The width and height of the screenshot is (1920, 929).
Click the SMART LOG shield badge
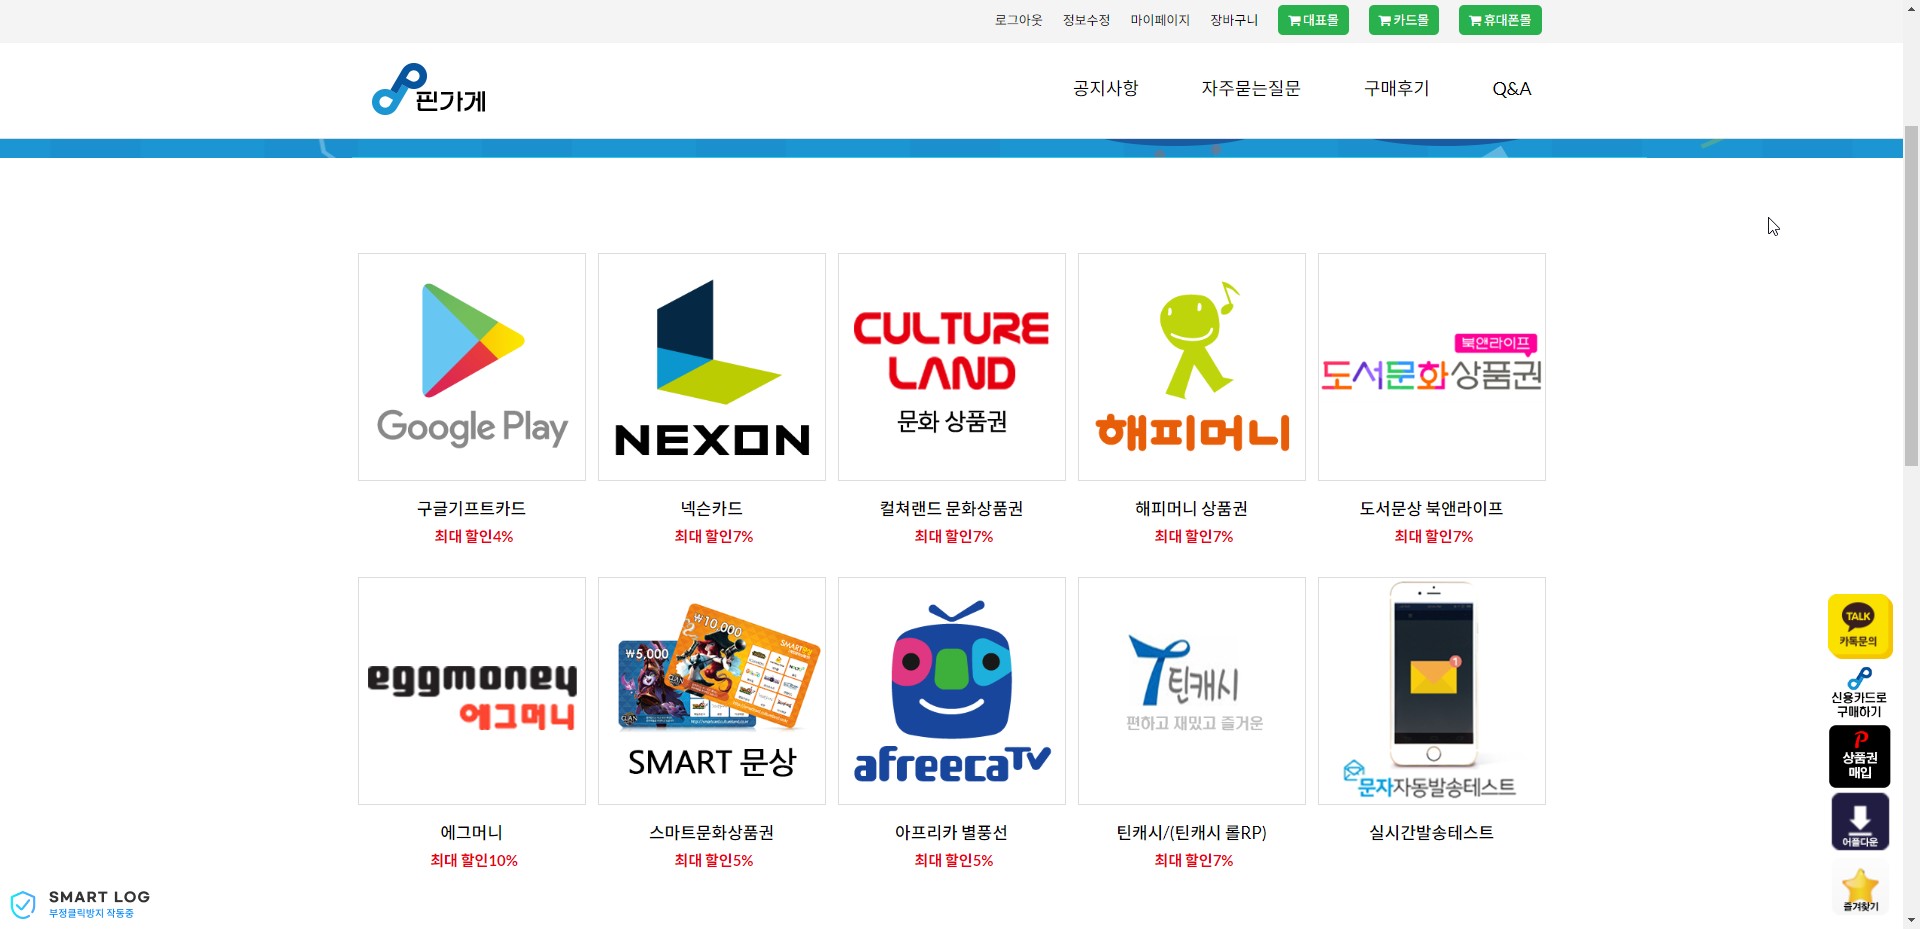80,903
